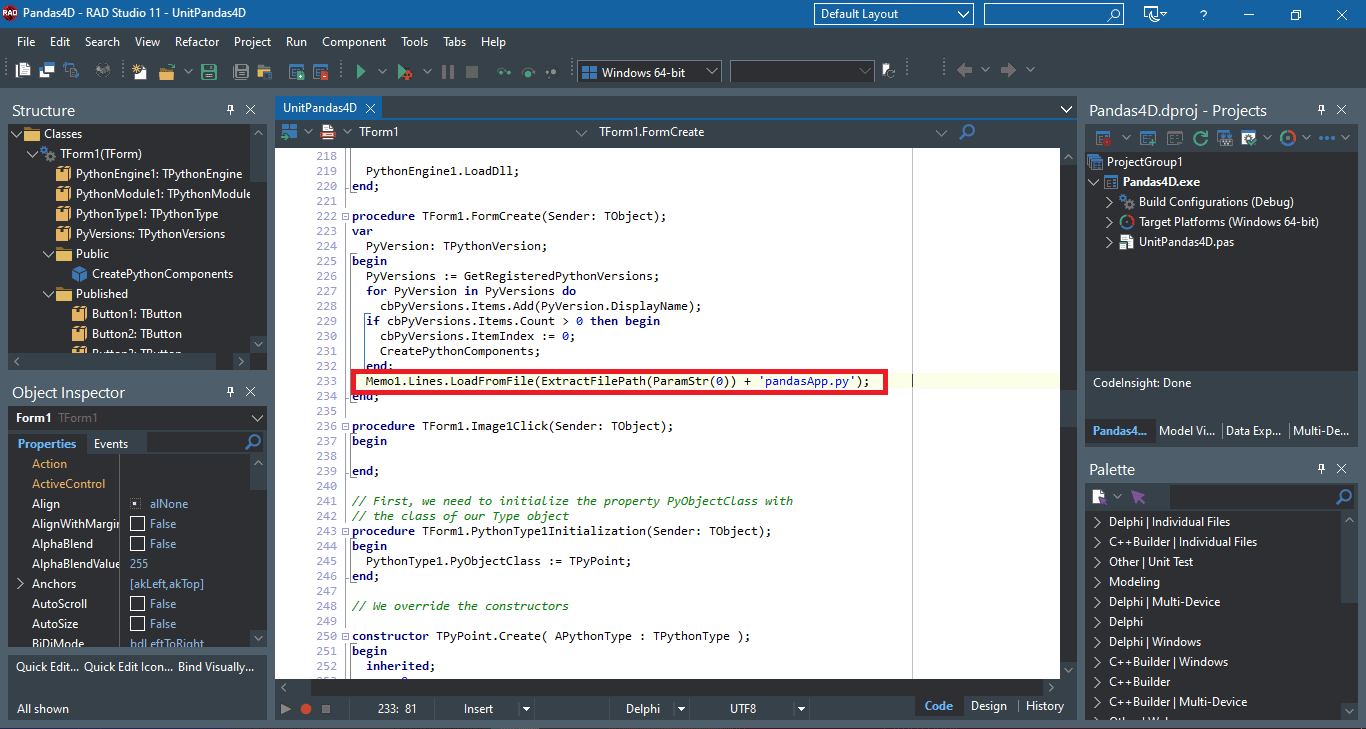
Task: Click Add file to project icon
Action: click(297, 72)
